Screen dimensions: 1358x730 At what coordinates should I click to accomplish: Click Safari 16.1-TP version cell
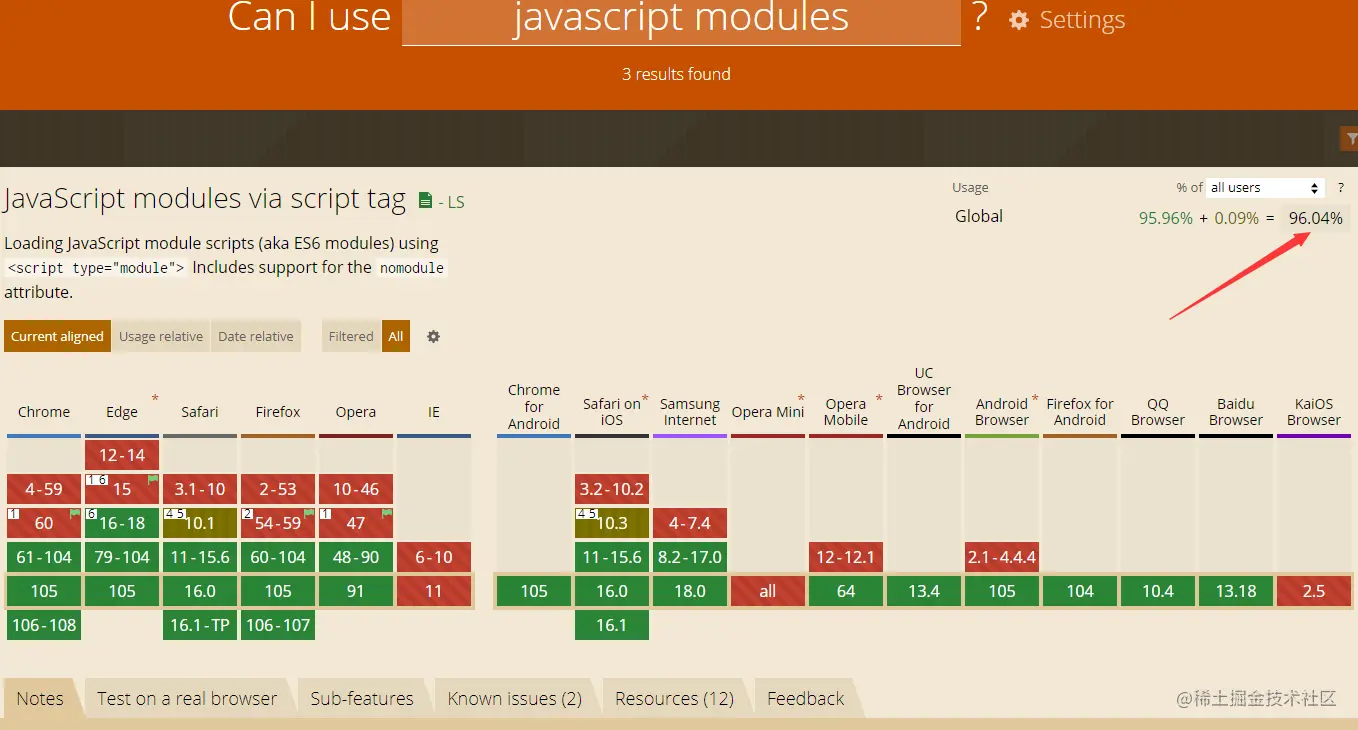click(200, 625)
